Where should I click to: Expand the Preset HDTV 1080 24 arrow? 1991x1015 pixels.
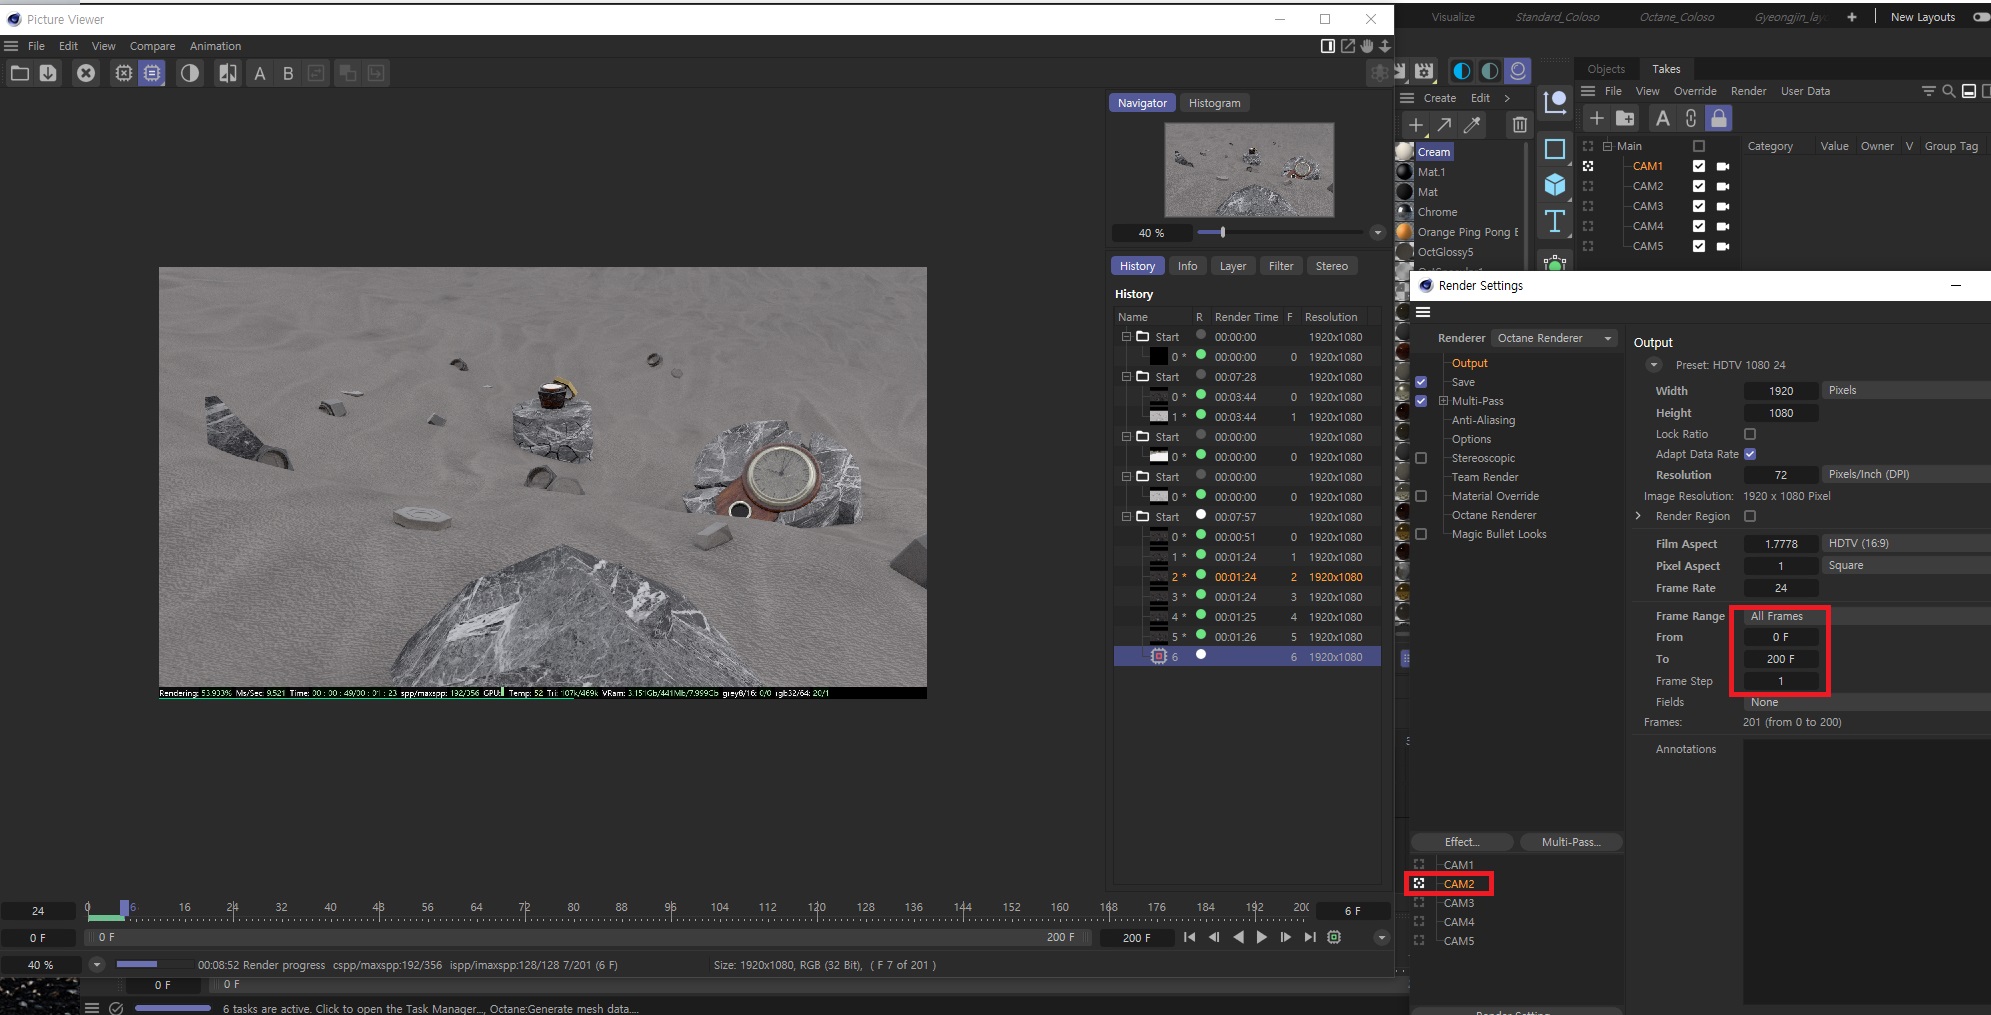[x=1654, y=365]
